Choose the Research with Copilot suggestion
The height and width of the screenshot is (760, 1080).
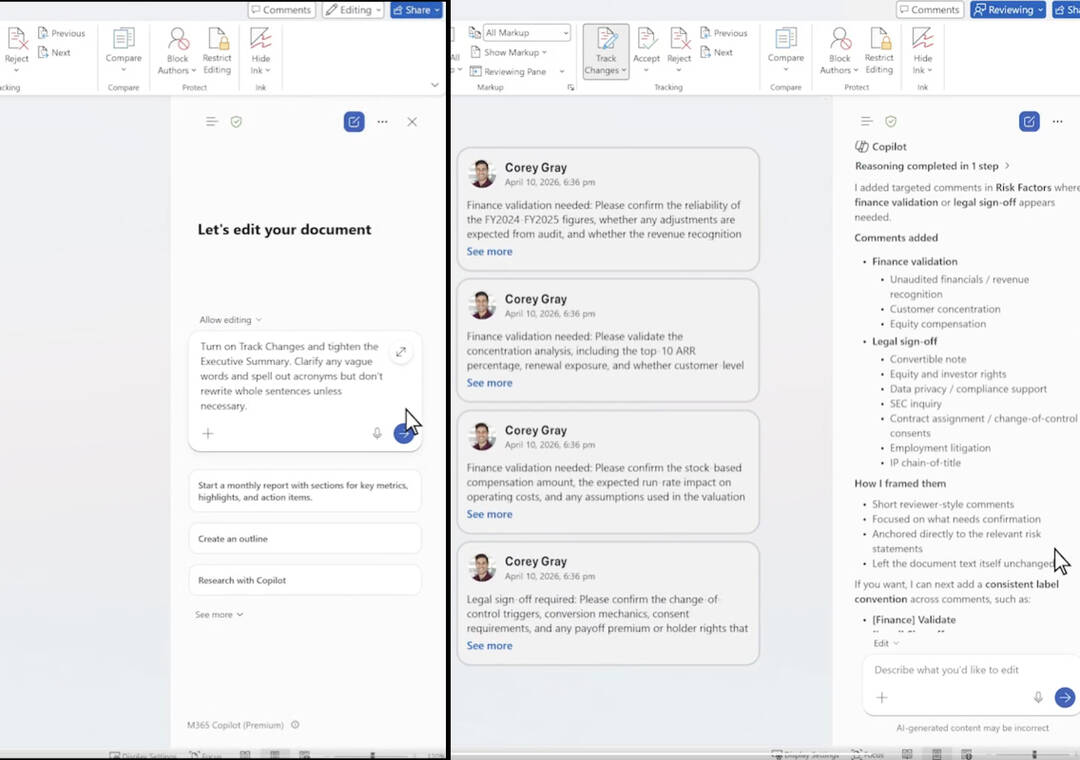304,580
